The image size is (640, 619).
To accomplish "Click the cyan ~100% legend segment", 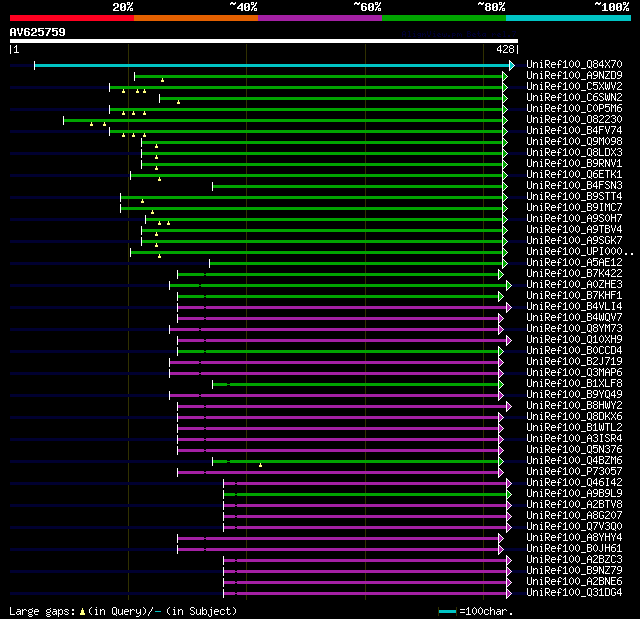I will (568, 18).
